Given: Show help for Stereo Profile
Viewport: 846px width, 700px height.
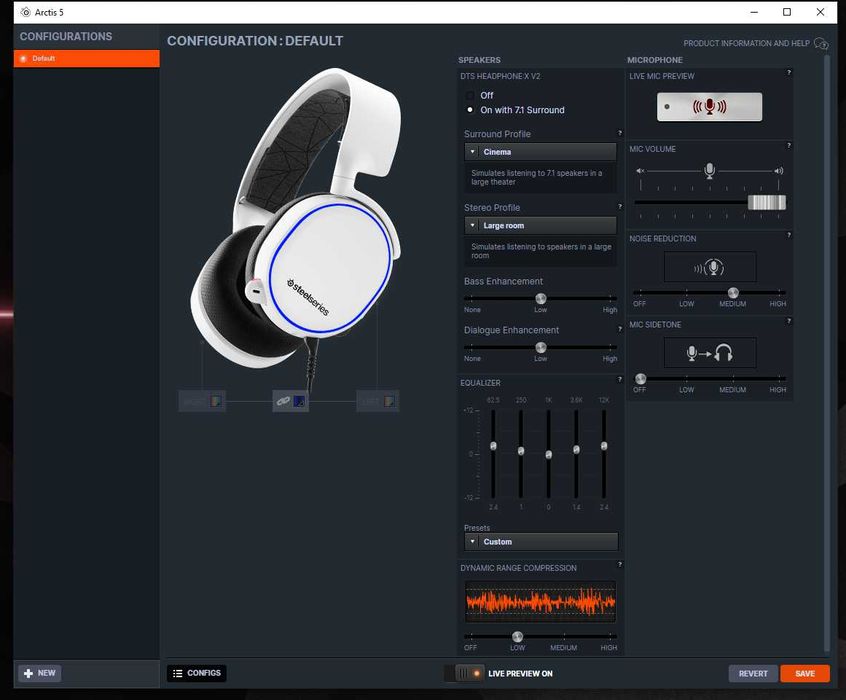Looking at the screenshot, I should pyautogui.click(x=619, y=206).
